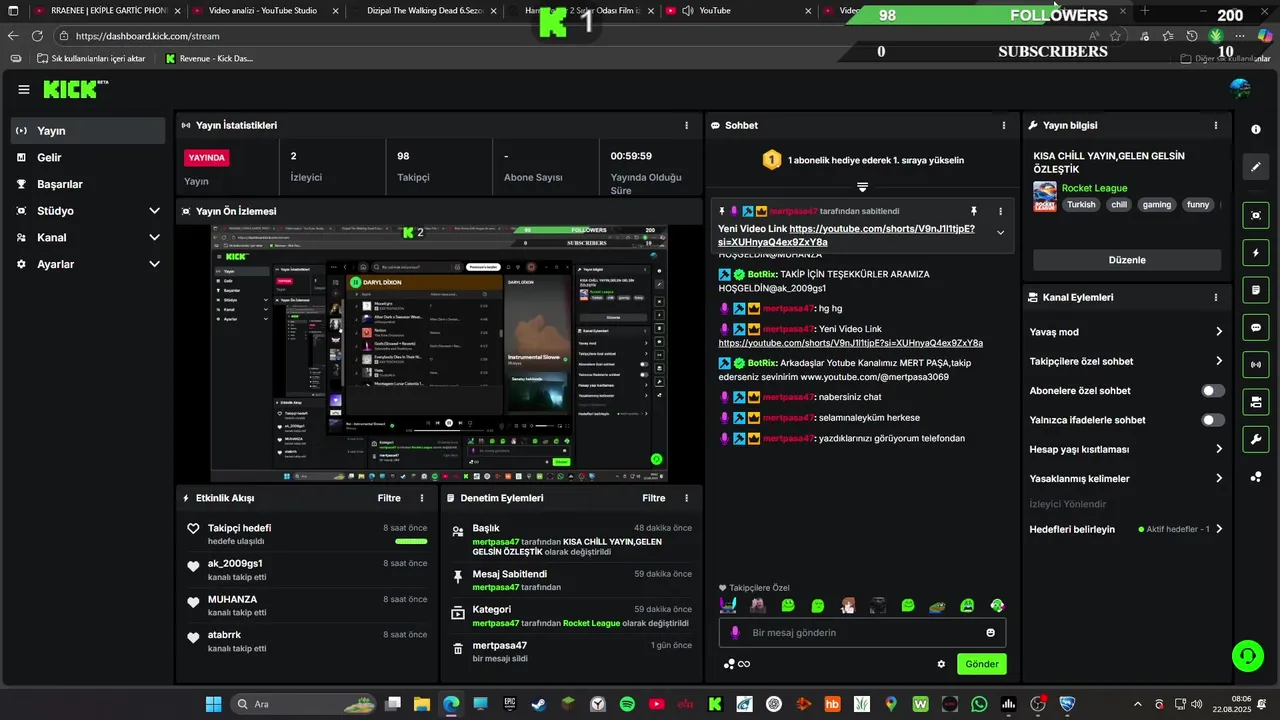Open the info icon in the right sidebar
Screen dimensions: 1280x720
point(1255,130)
